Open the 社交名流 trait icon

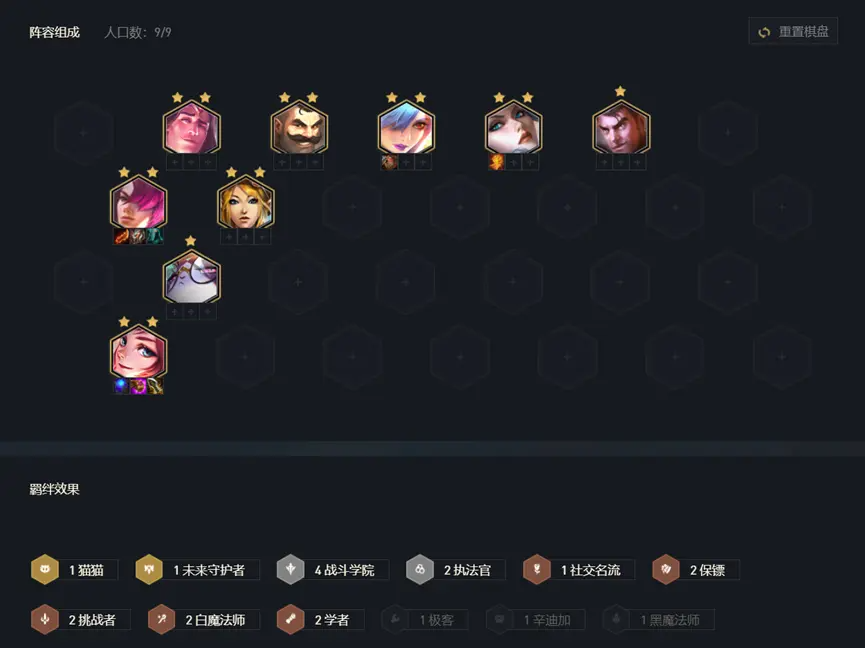[537, 569]
